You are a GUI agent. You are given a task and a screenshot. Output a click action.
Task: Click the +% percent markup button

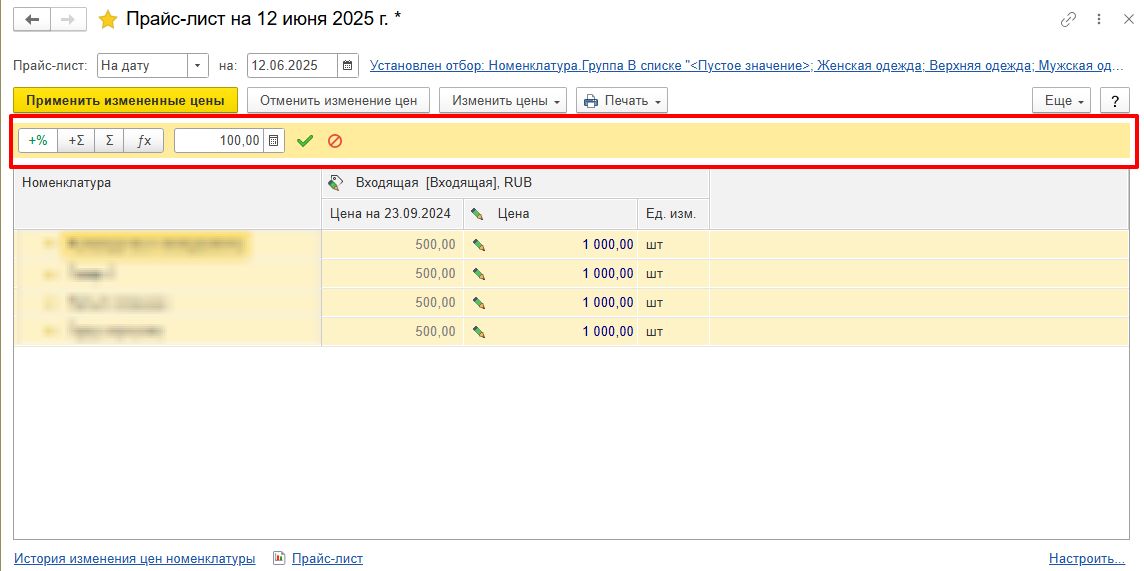click(38, 141)
